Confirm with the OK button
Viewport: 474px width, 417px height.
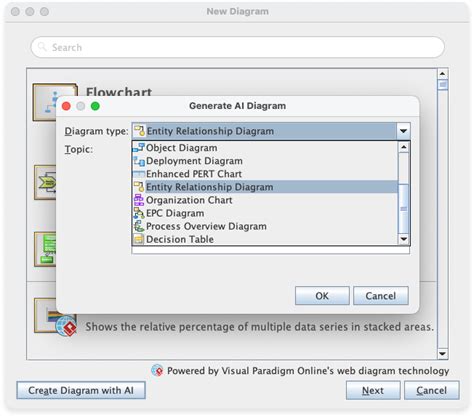pos(322,296)
